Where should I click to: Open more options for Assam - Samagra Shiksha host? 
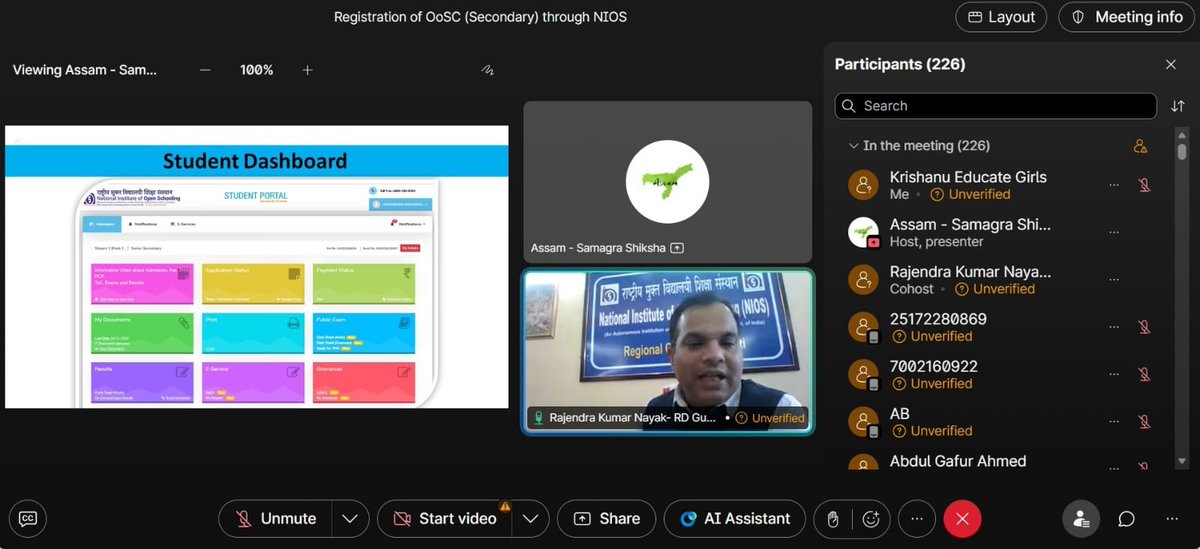pos(1114,232)
